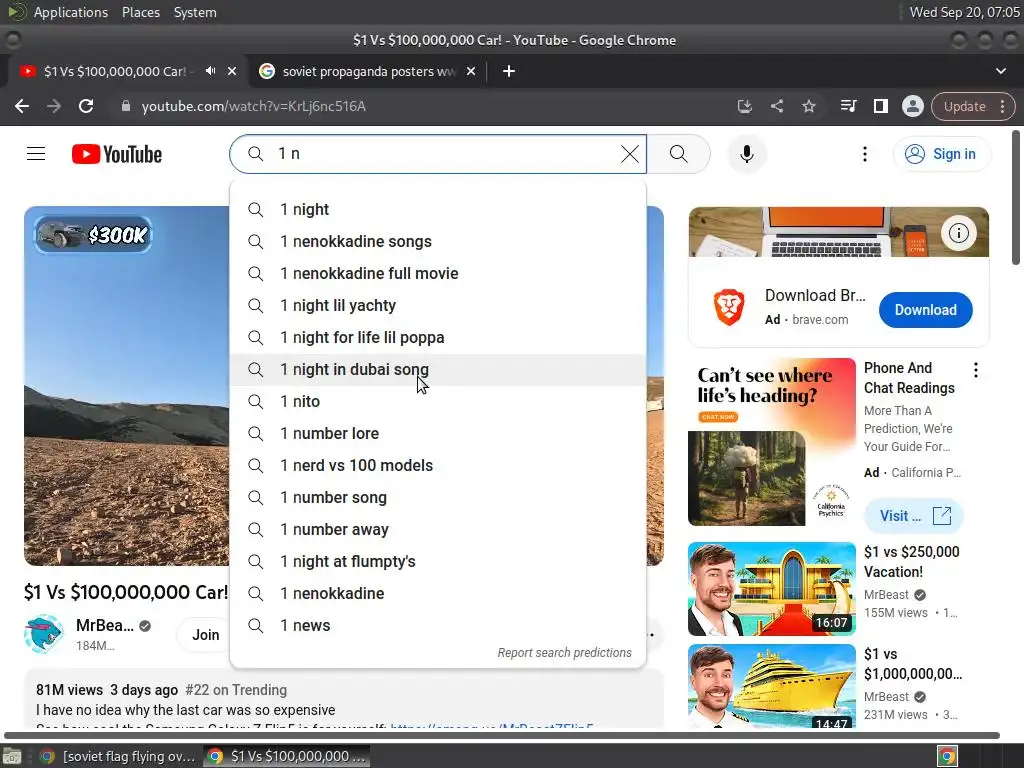Image resolution: width=1024 pixels, height=768 pixels.
Task: Open the clock showing Wed Sep 20
Action: [964, 12]
